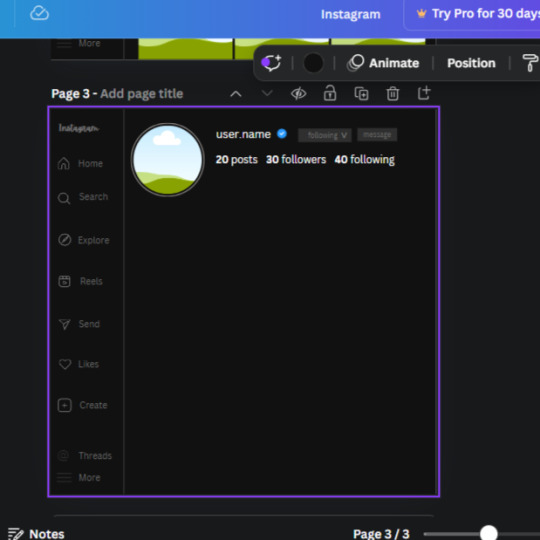Select the More label on Page 3

[x=89, y=478]
